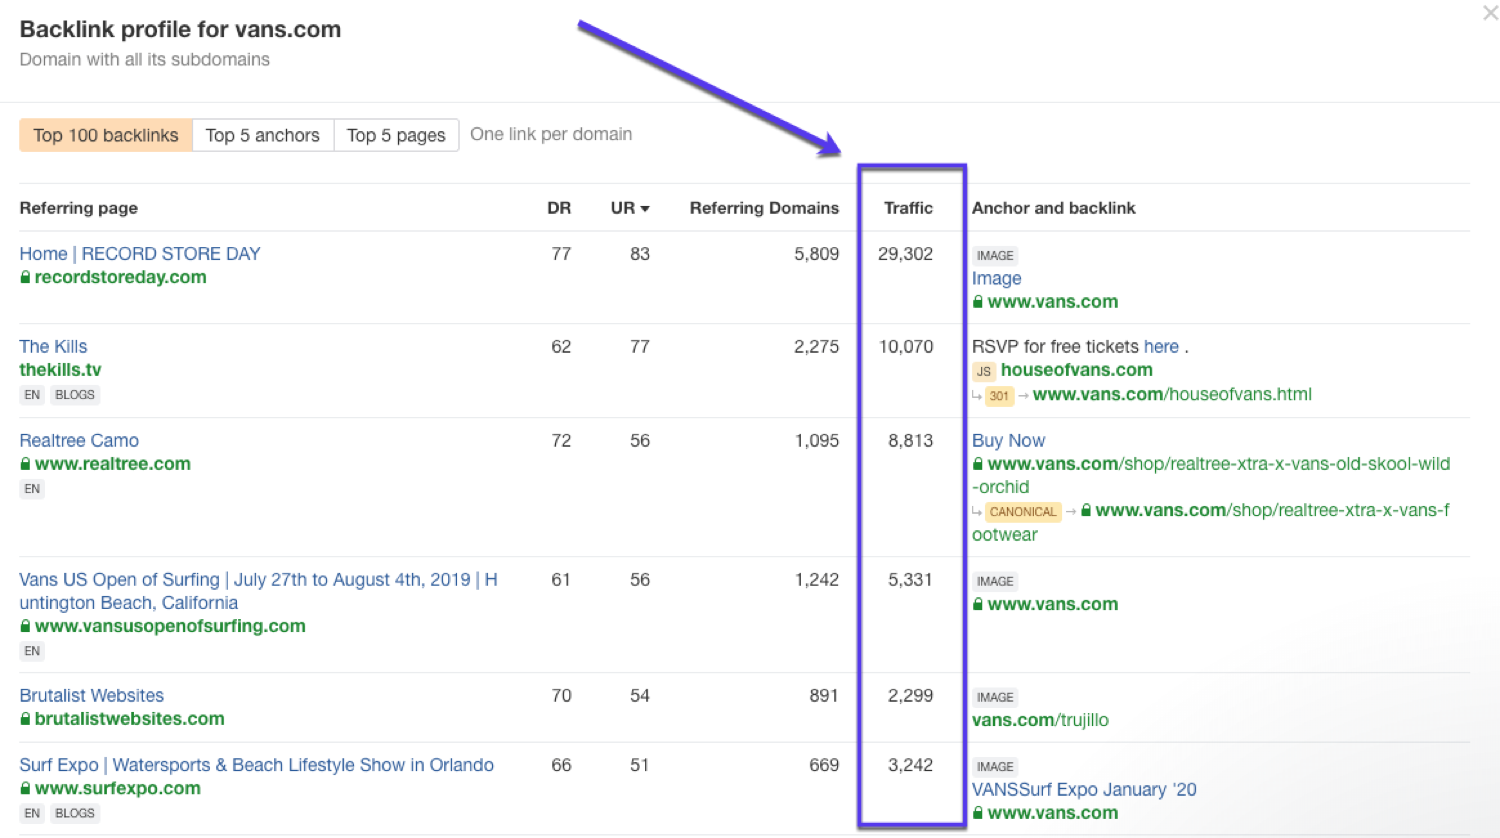
Task: Sort results by the Traffic column header
Action: pos(908,207)
